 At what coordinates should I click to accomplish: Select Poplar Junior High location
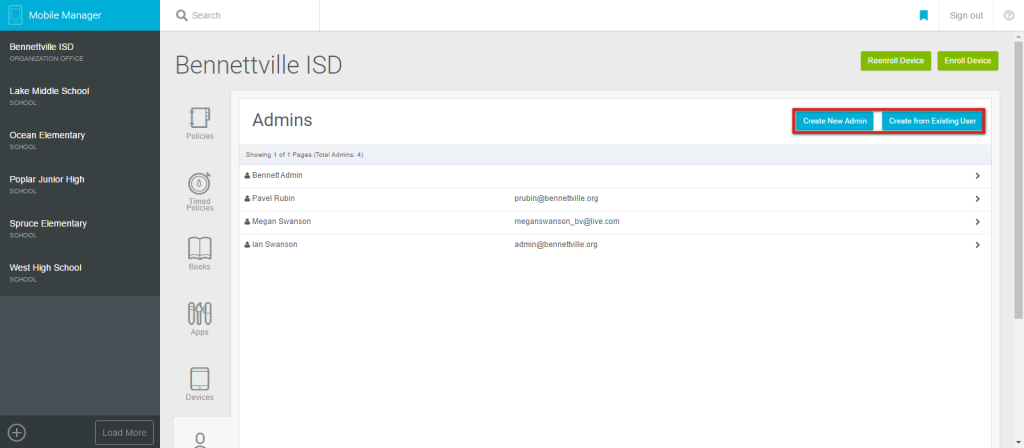(x=80, y=185)
